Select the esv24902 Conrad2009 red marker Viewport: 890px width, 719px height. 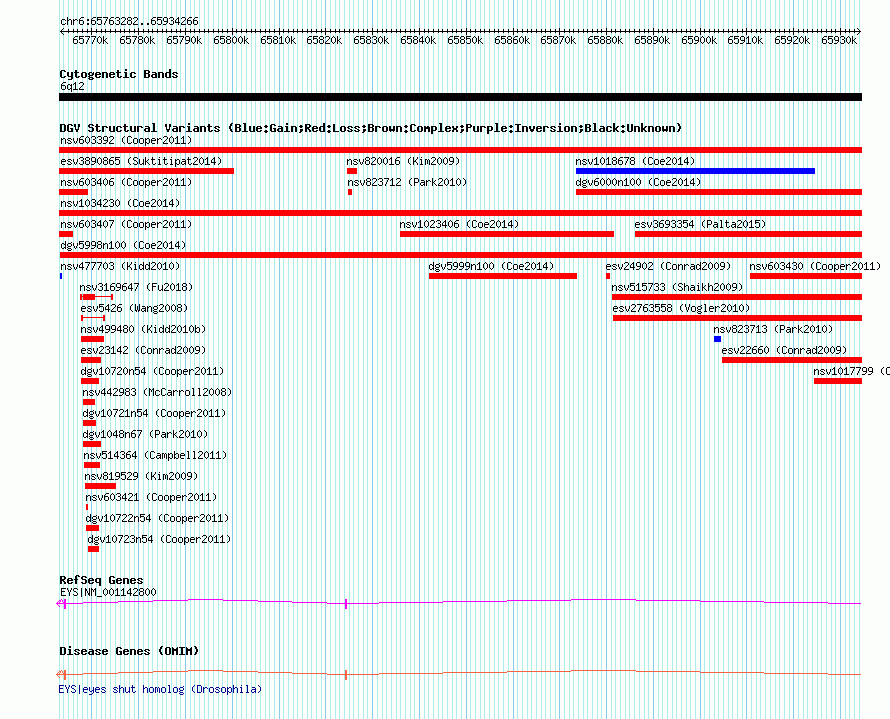click(x=608, y=276)
